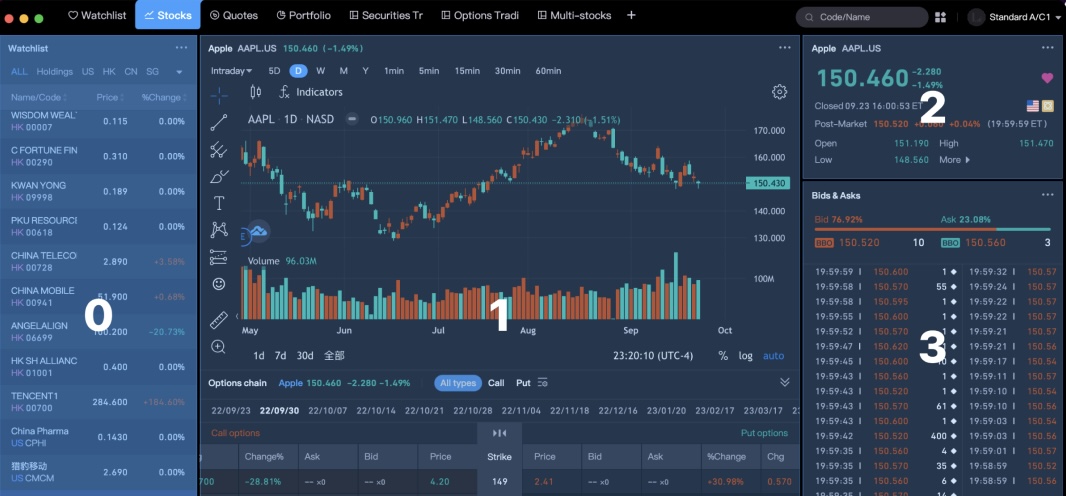Open the candlestick chart style icon

tap(255, 92)
